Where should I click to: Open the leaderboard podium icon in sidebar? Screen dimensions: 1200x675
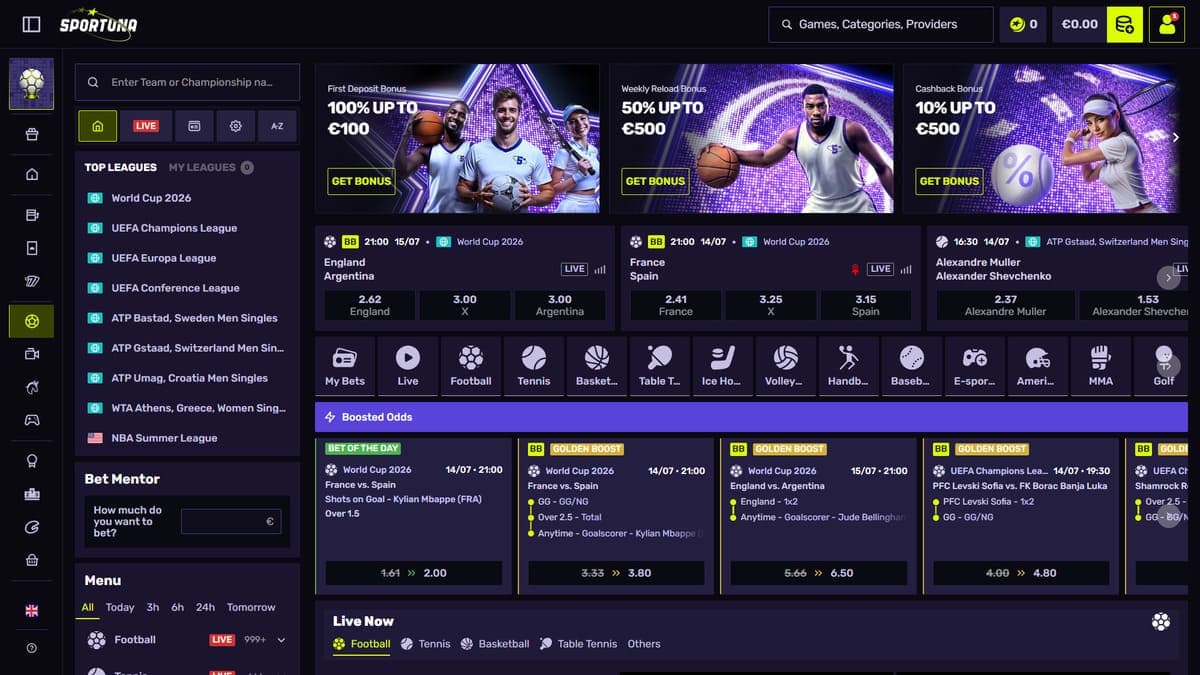click(32, 494)
